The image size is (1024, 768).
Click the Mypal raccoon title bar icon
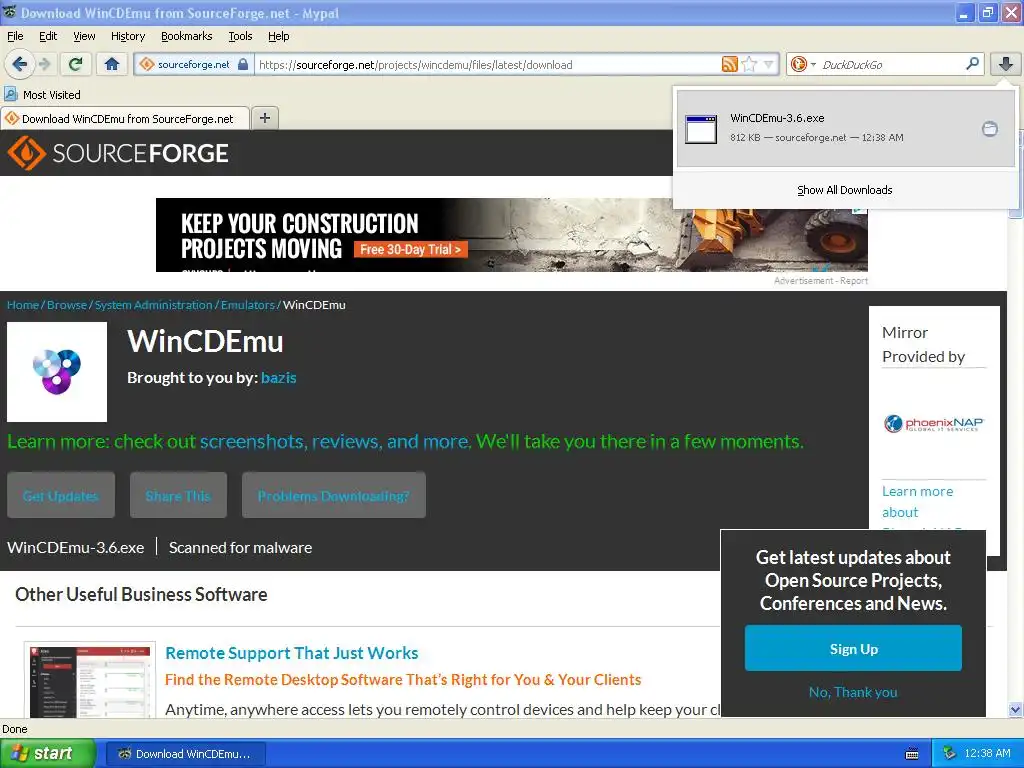9,12
